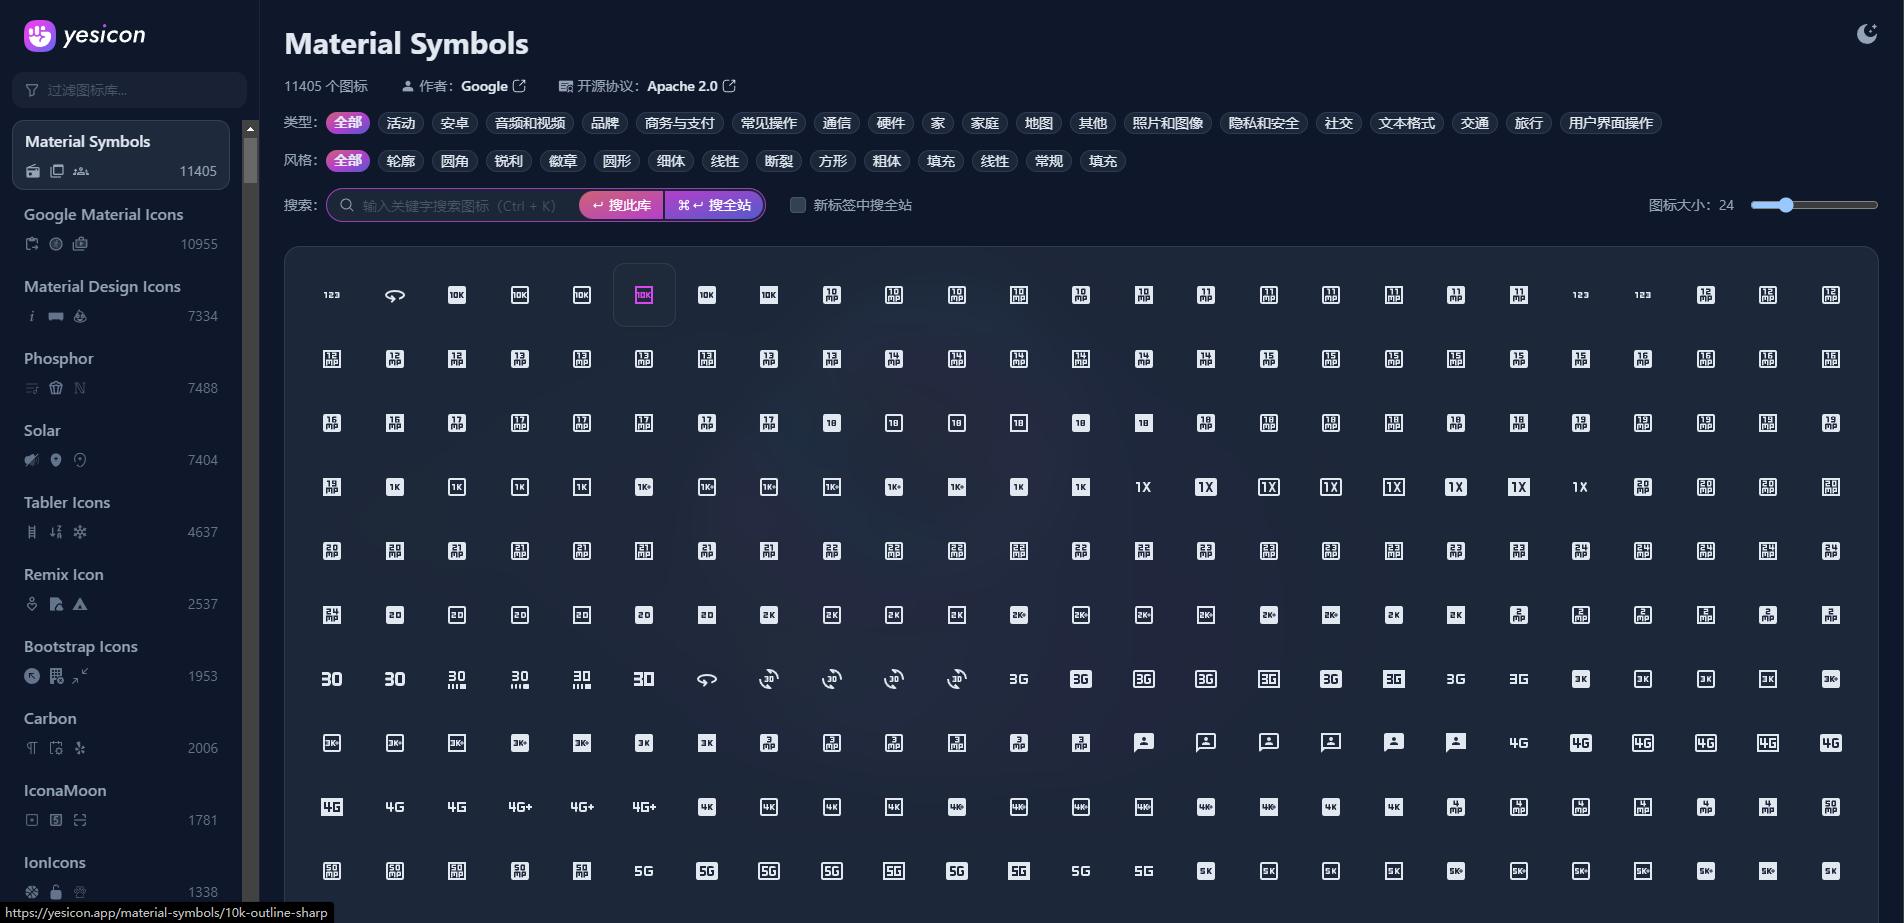Select the plain 5G icon after 50MP icons
This screenshot has height=923, width=1904.
pos(644,871)
